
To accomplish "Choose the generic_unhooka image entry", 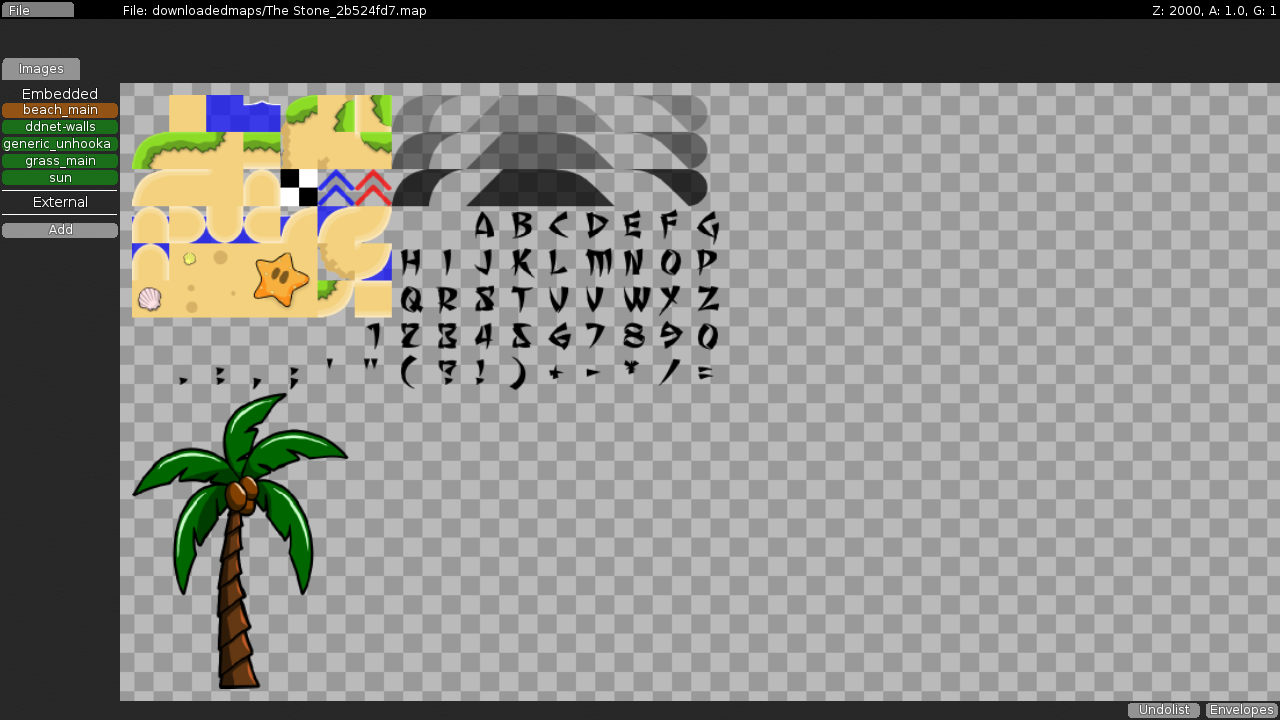I will coord(60,144).
